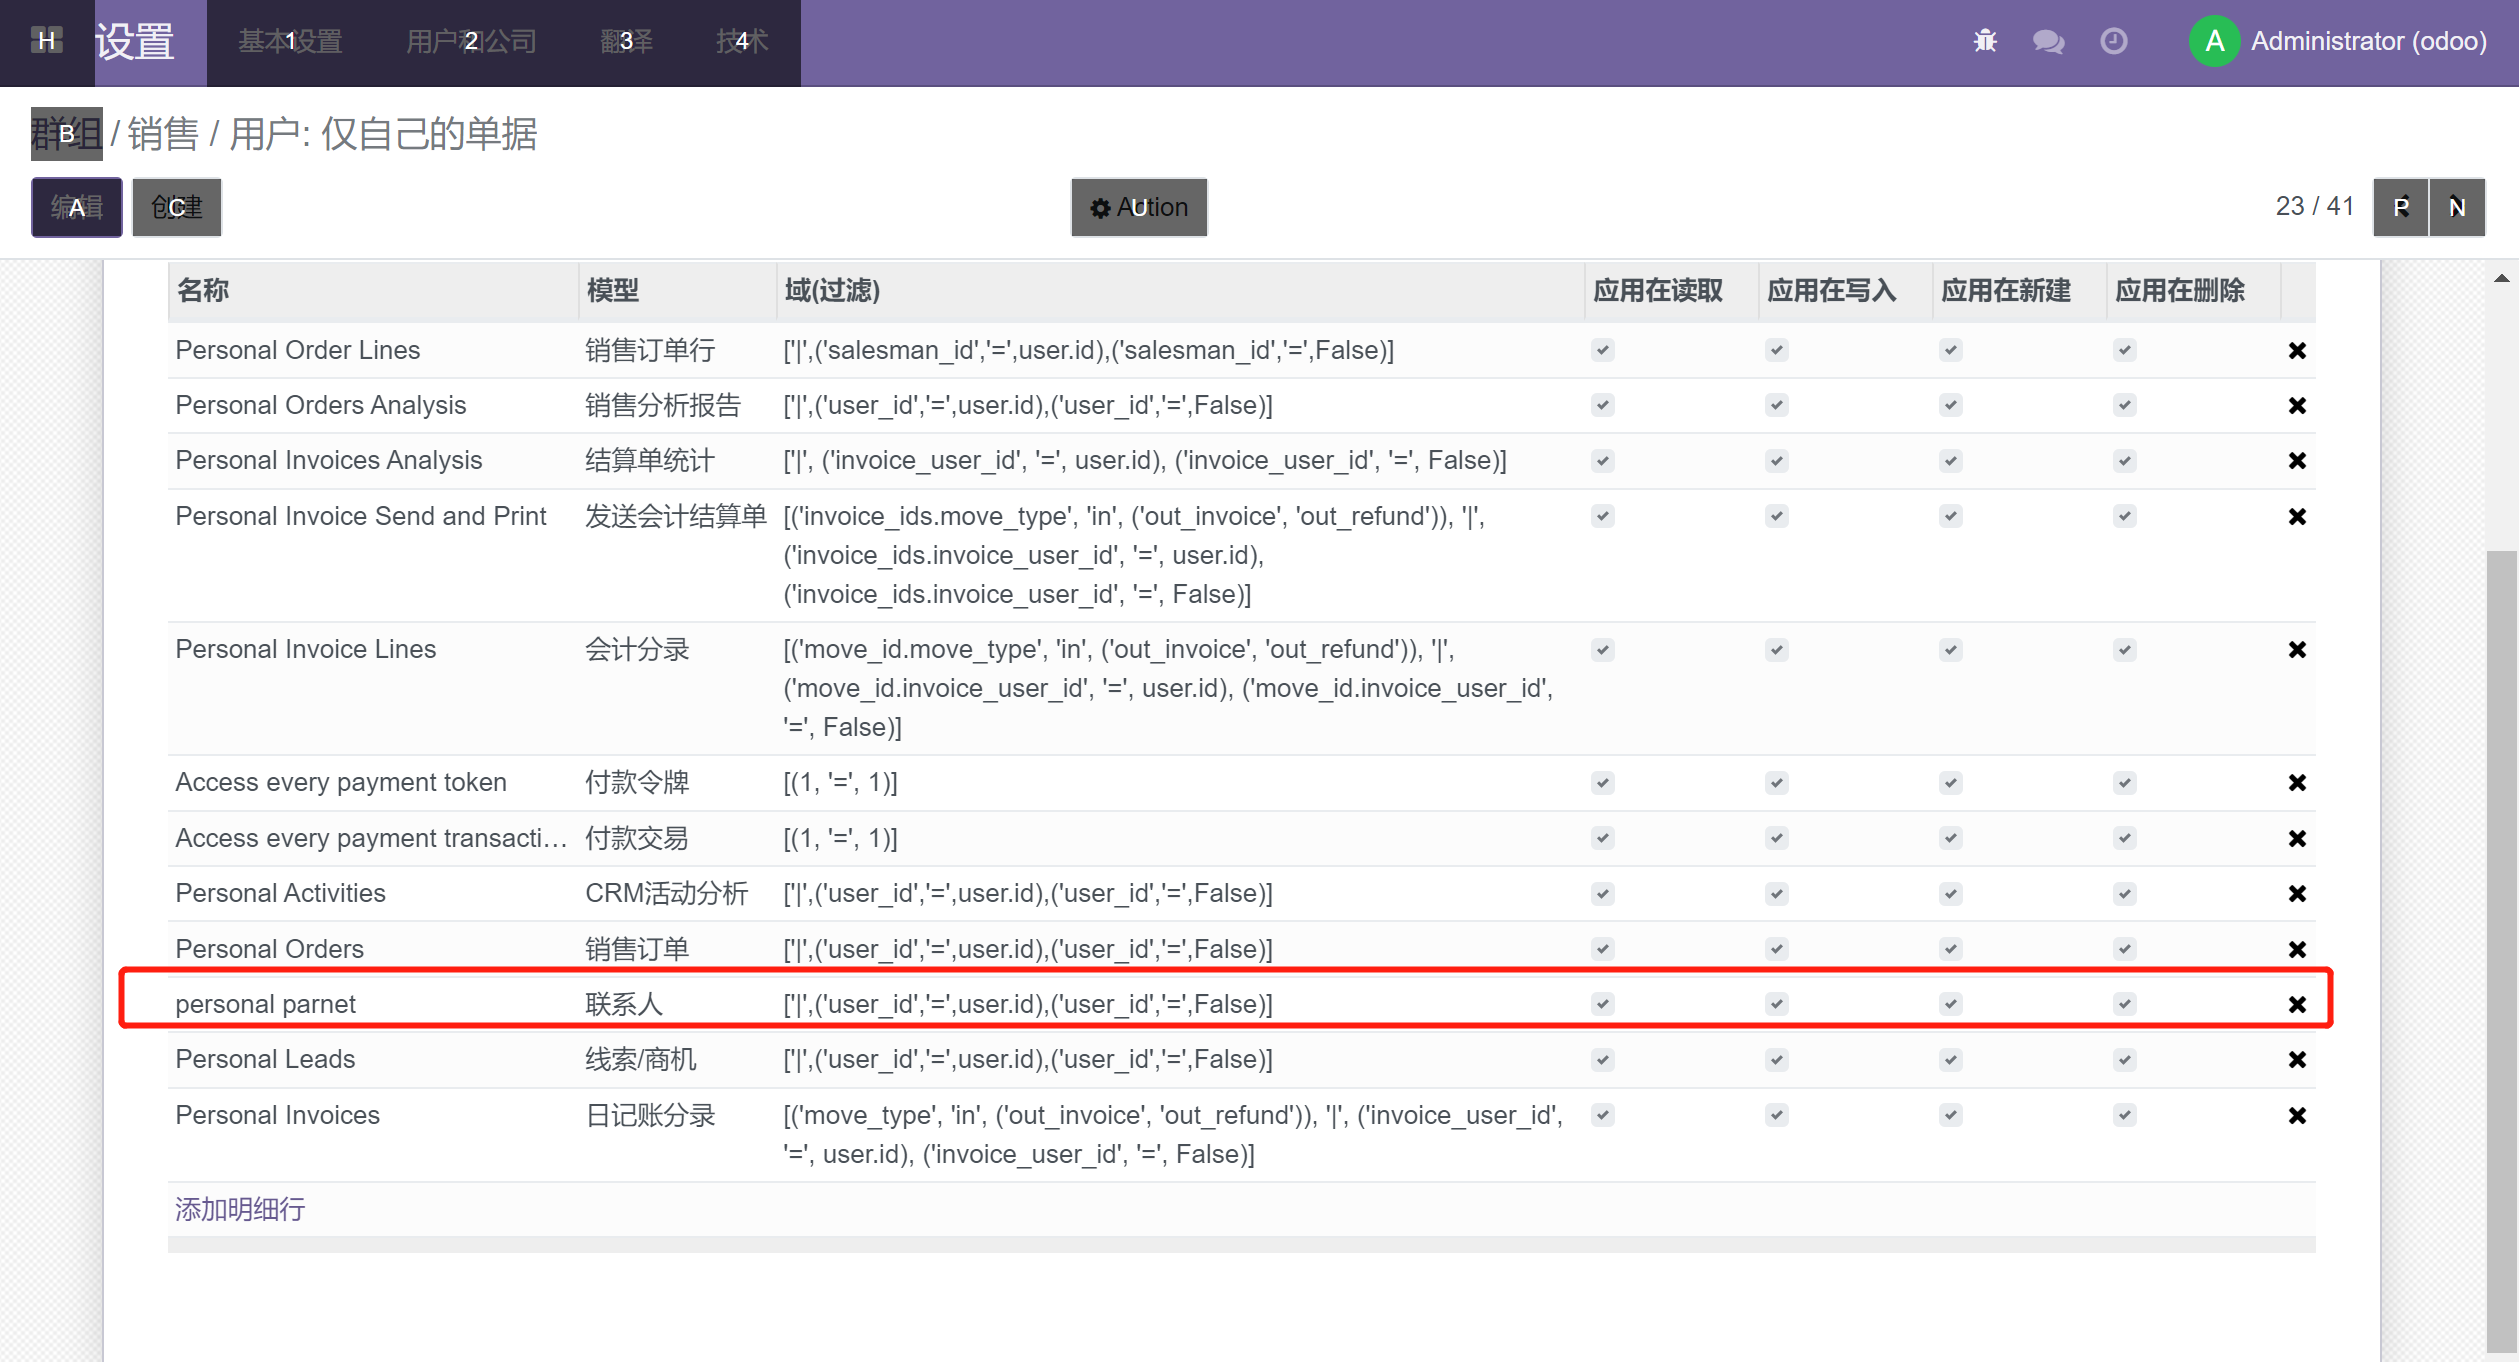Screen dimensions: 2519x1362
Task: Remove the Personal Leads rule row
Action: point(2297,1059)
